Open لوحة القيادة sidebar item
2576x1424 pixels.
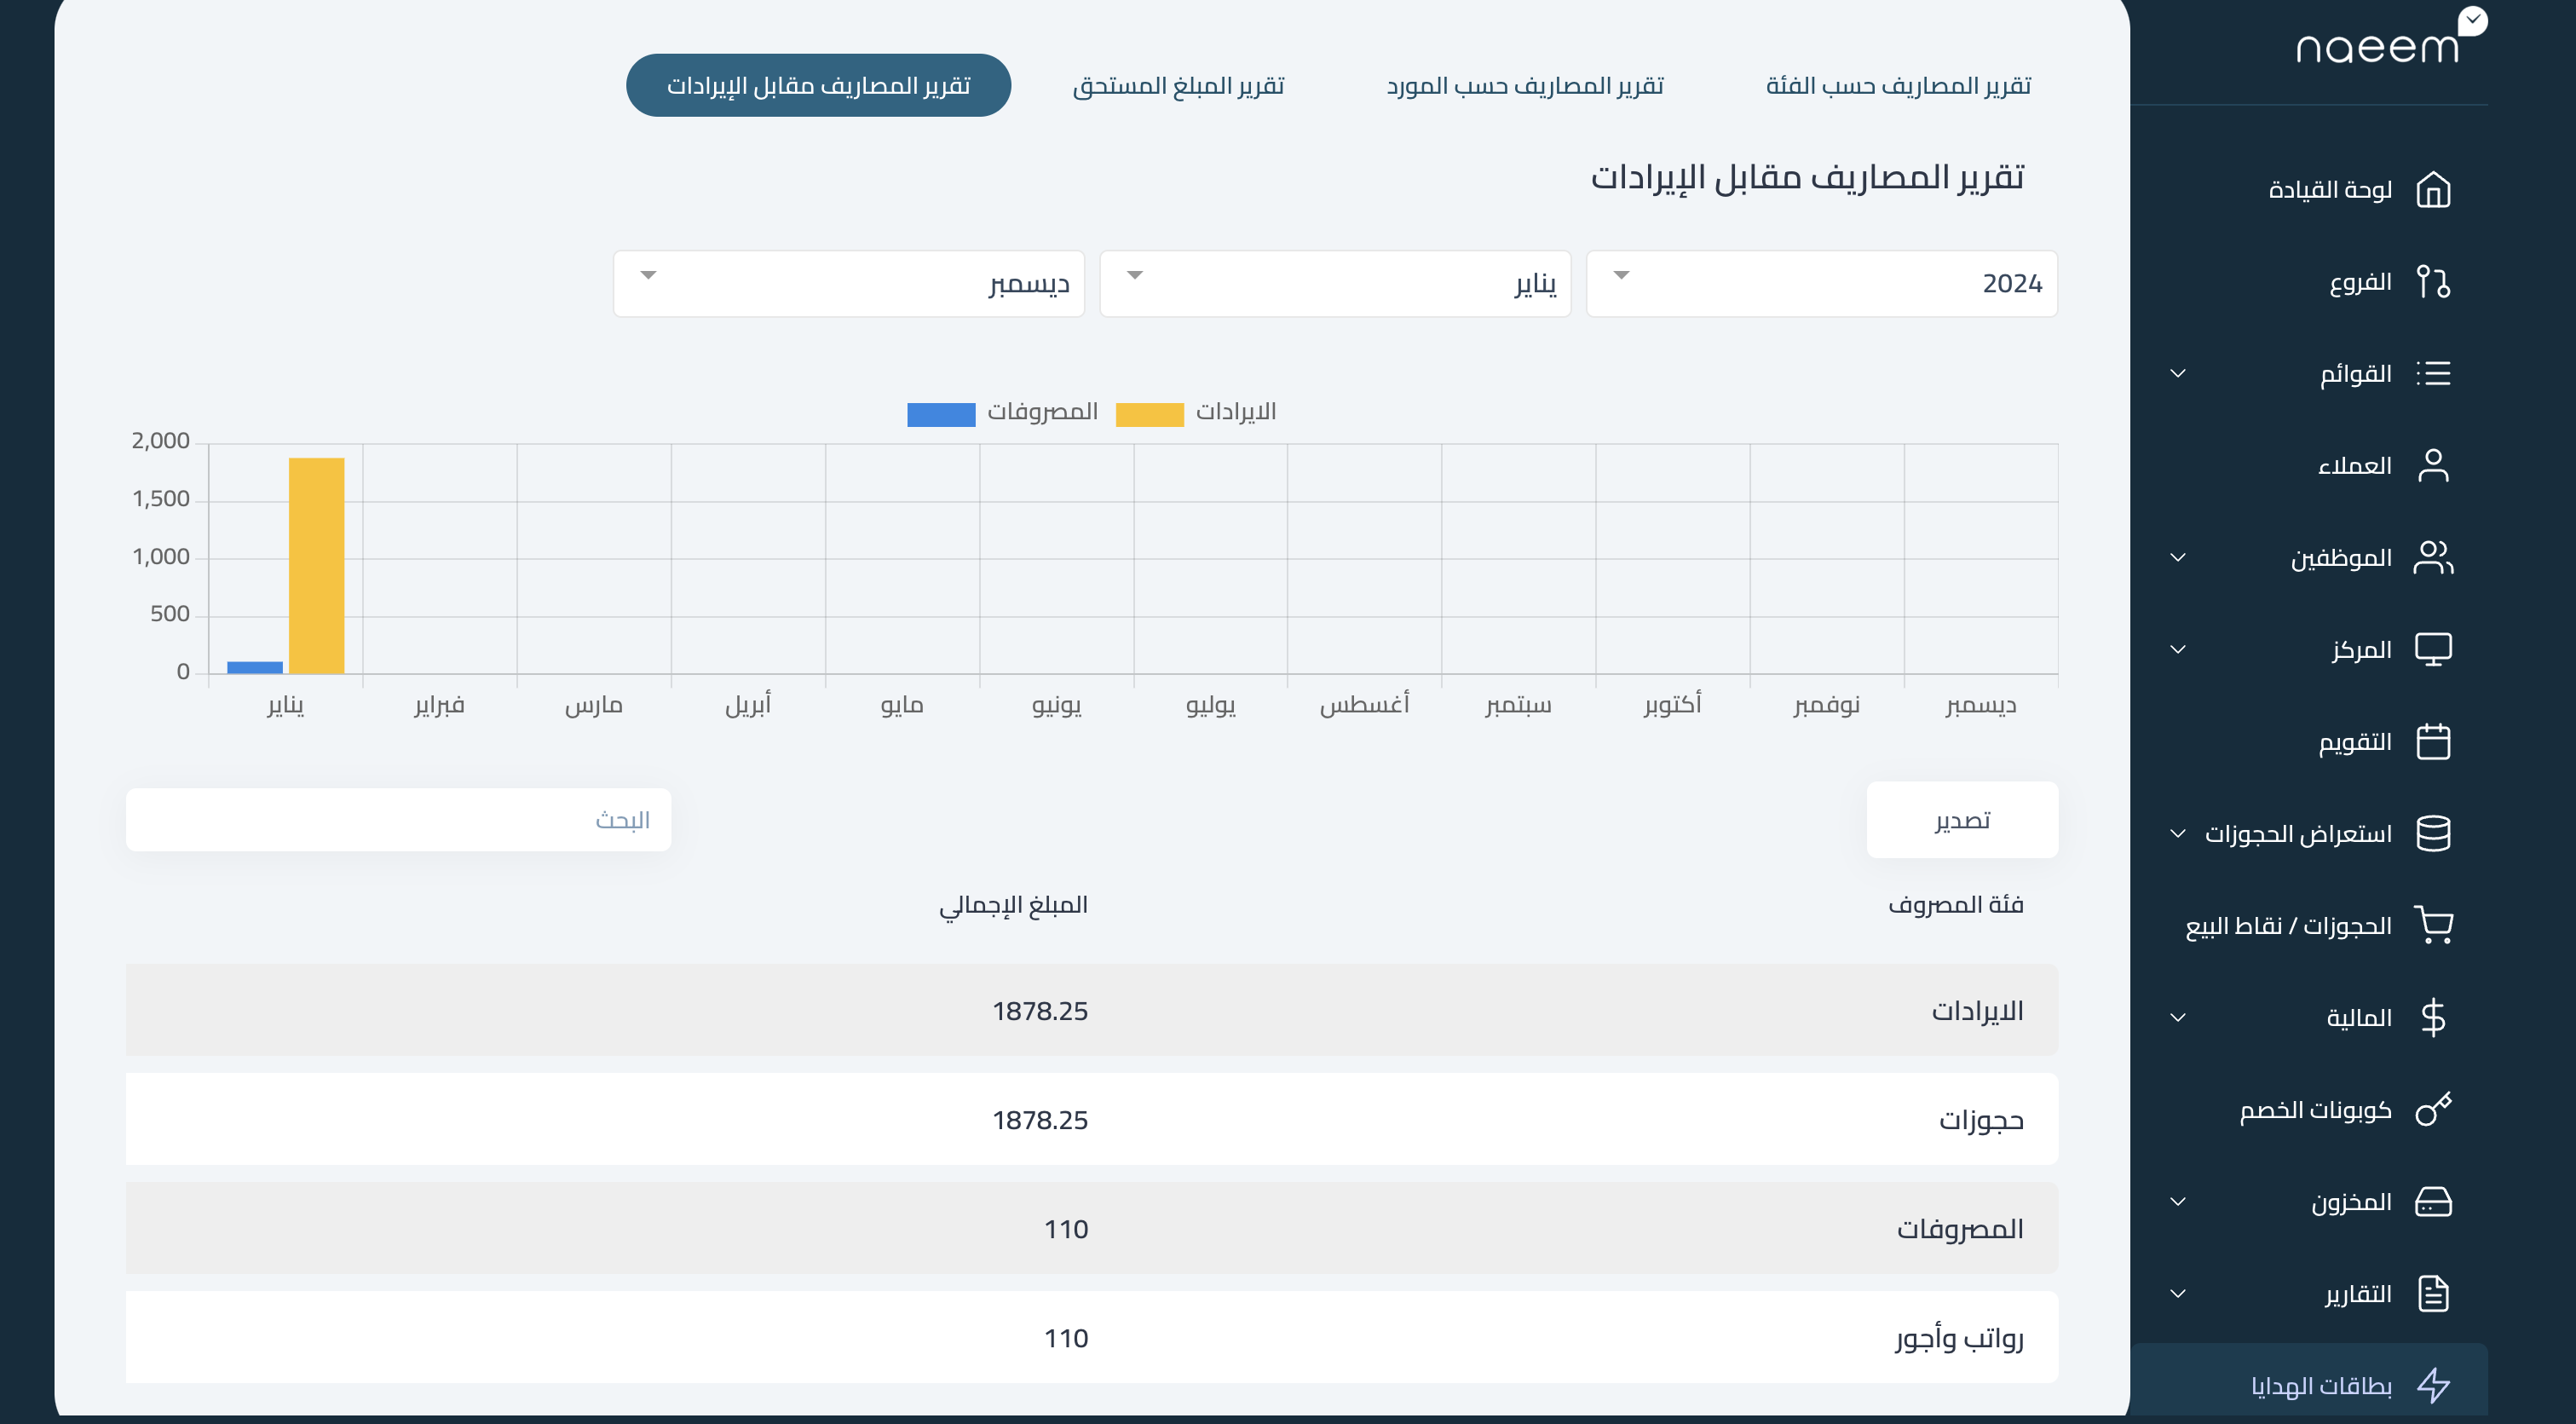coord(2329,189)
